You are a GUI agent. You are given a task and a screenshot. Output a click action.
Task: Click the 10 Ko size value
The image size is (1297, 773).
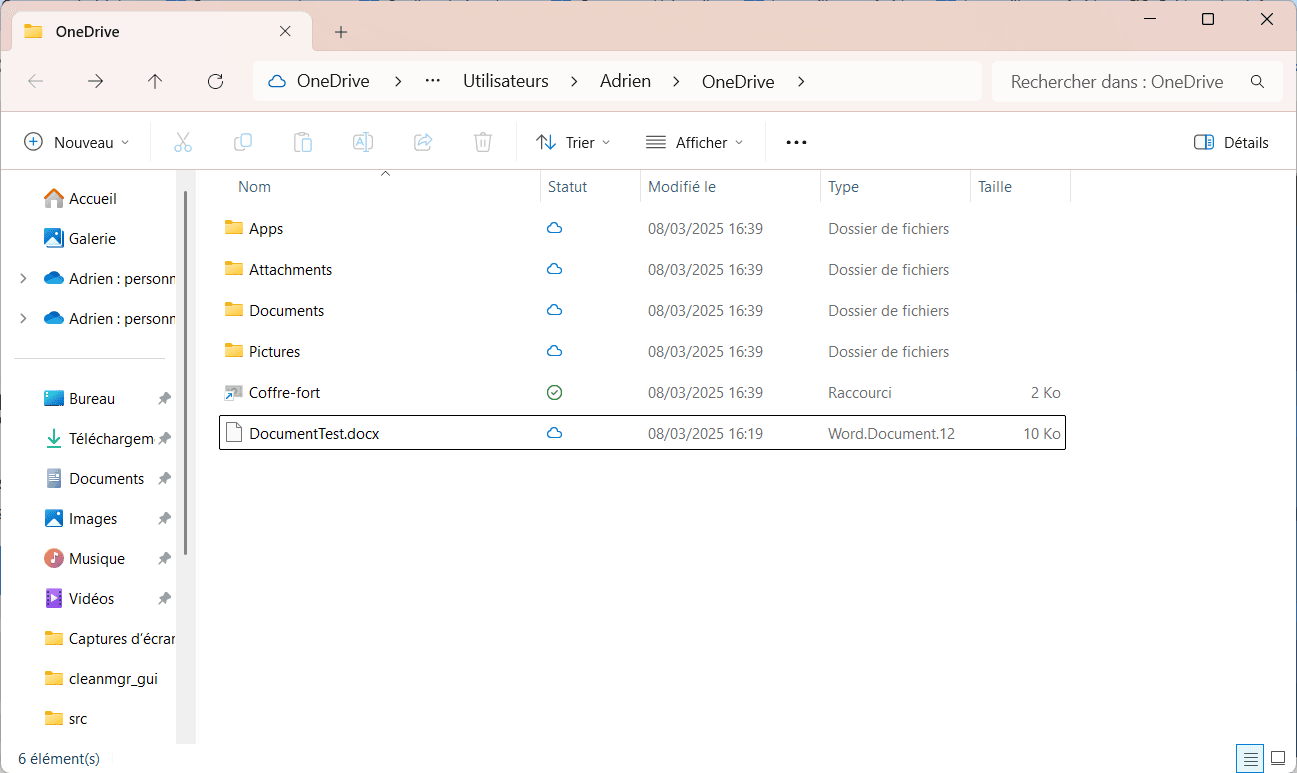pyautogui.click(x=1042, y=433)
